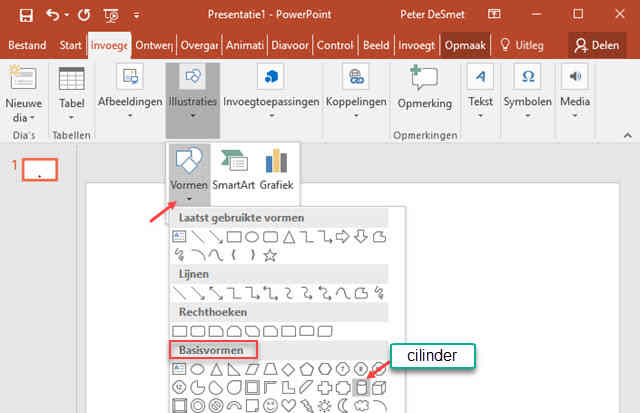
Task: Choose down block arrow in recently used shapes
Action: point(361,236)
